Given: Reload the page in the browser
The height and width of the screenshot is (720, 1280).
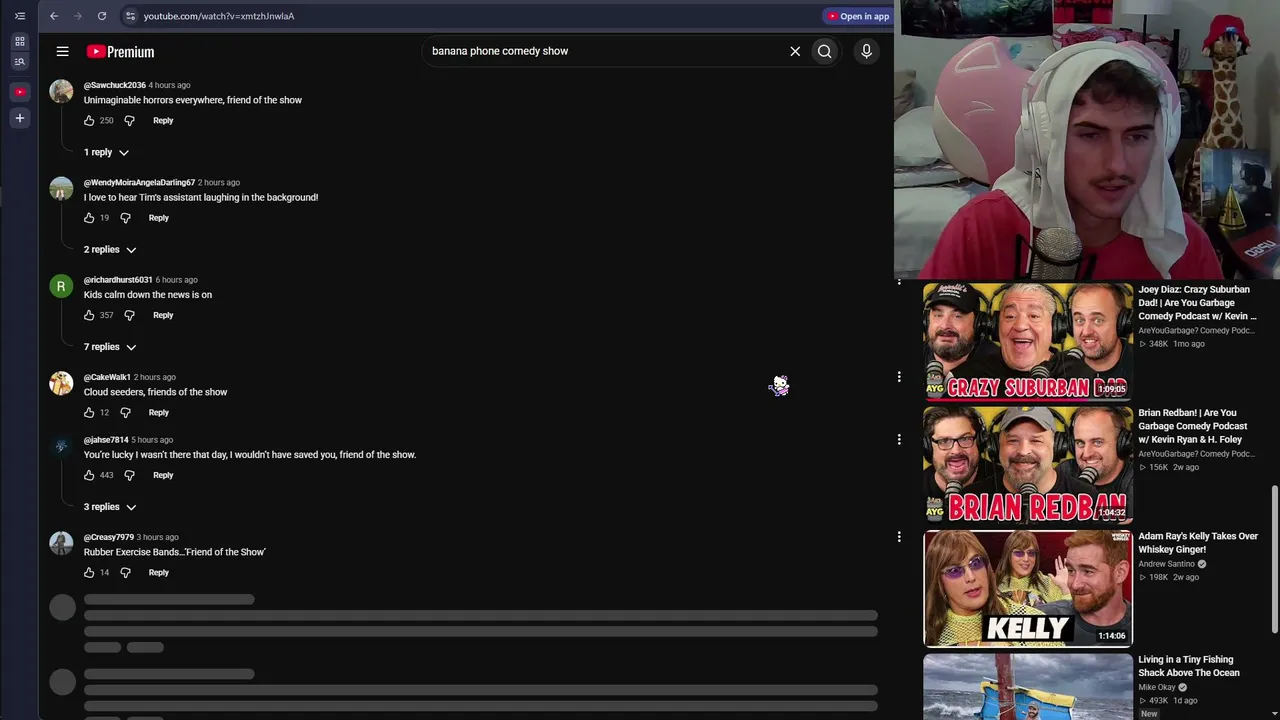Looking at the screenshot, I should tap(102, 16).
